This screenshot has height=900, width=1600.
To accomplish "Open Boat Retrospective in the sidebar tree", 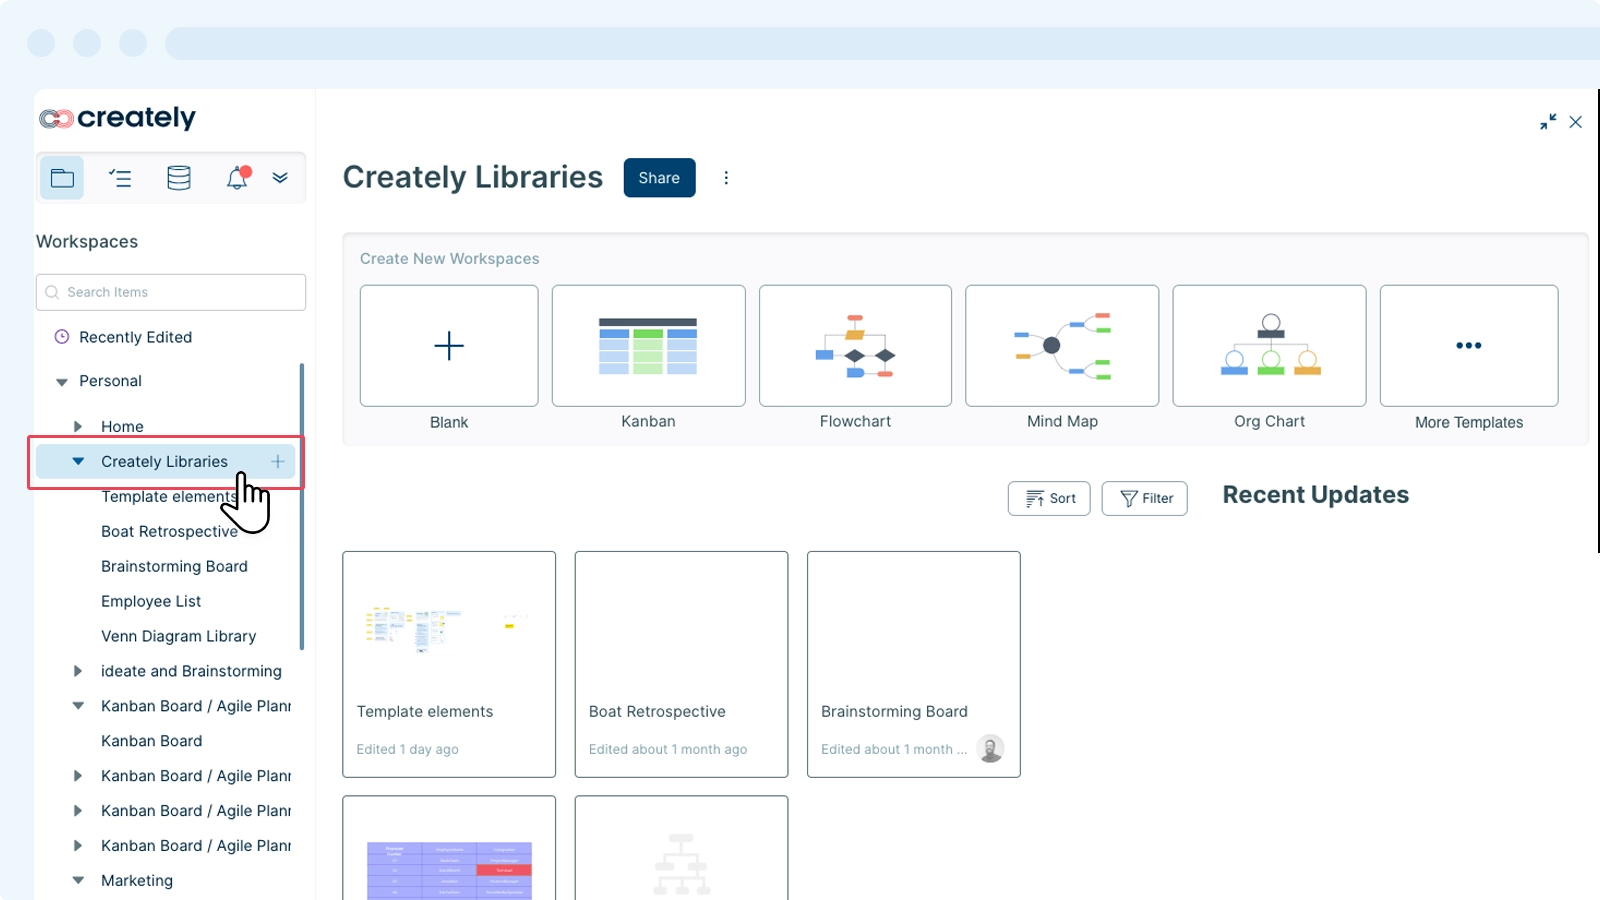I will (x=169, y=531).
